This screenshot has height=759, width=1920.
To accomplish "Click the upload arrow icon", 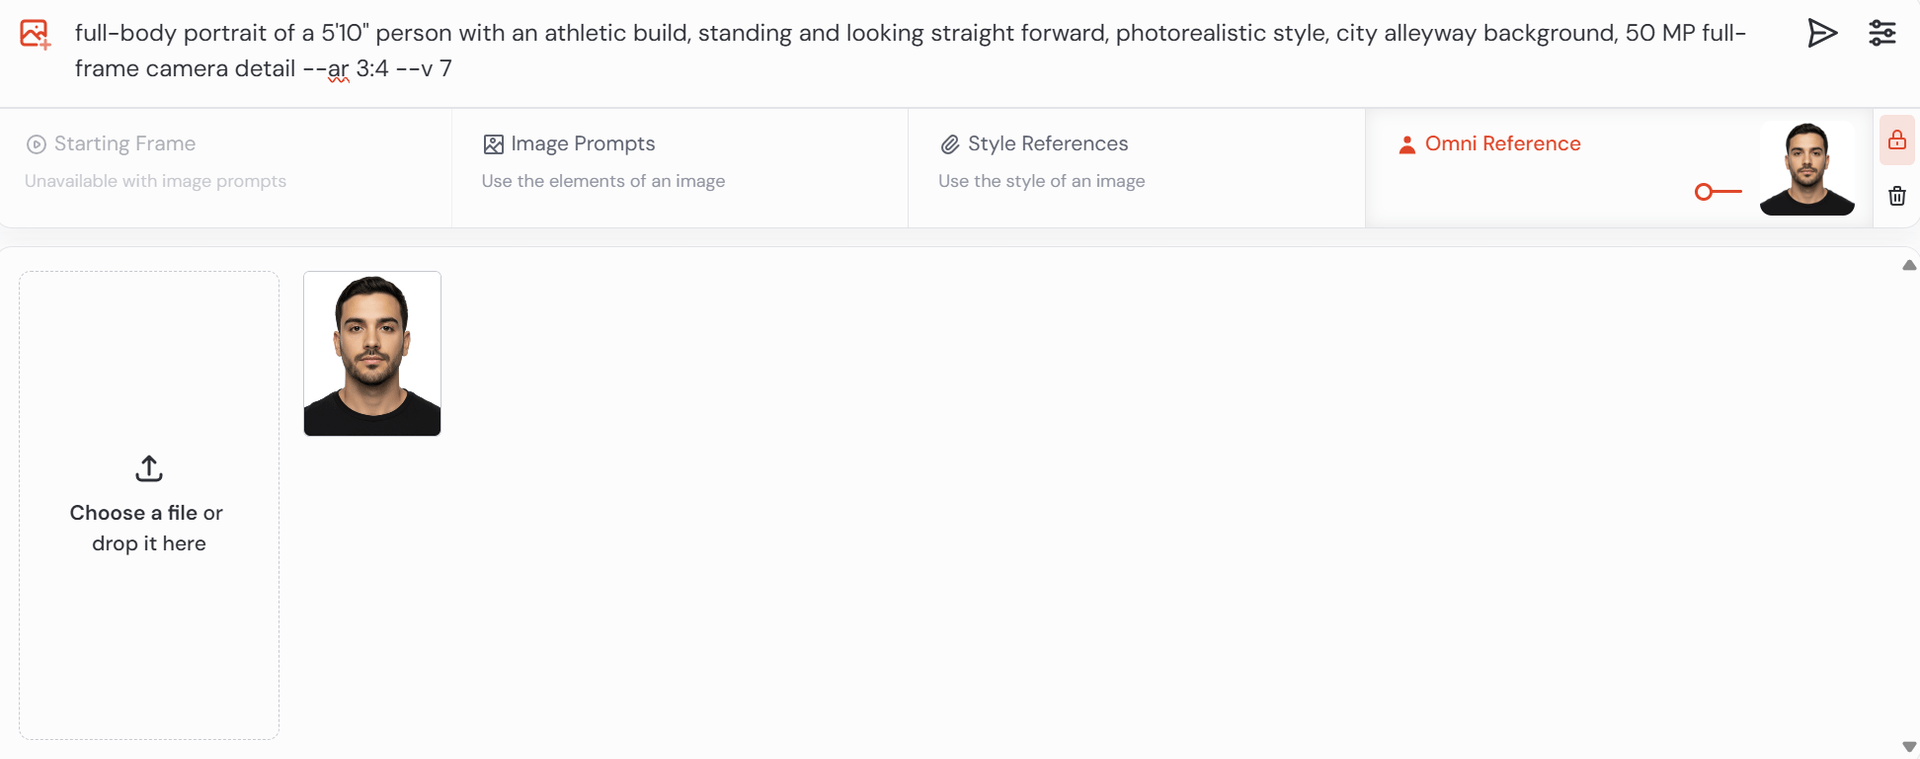I will pyautogui.click(x=149, y=468).
